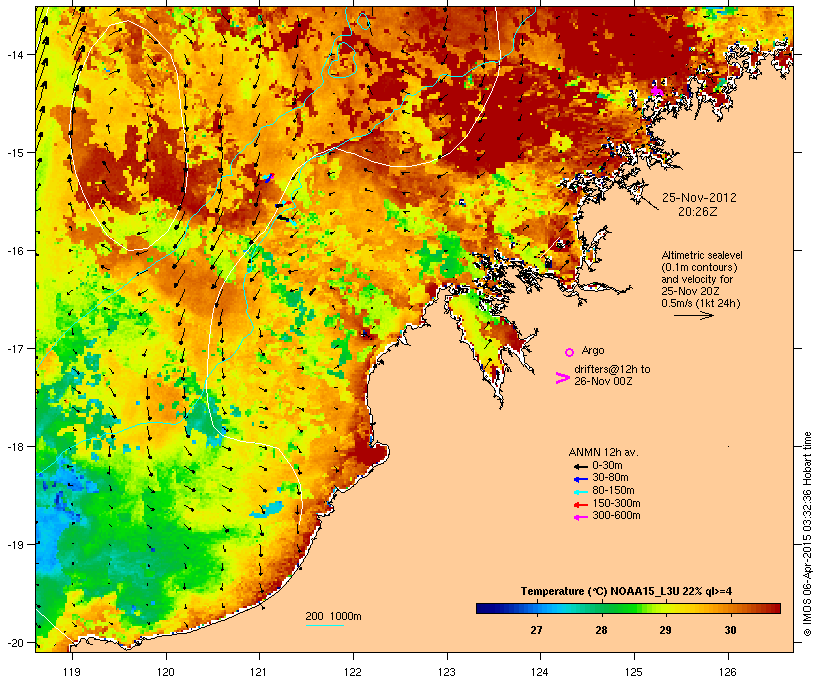Click the 'ANMN 12h av.' heading

(x=603, y=452)
